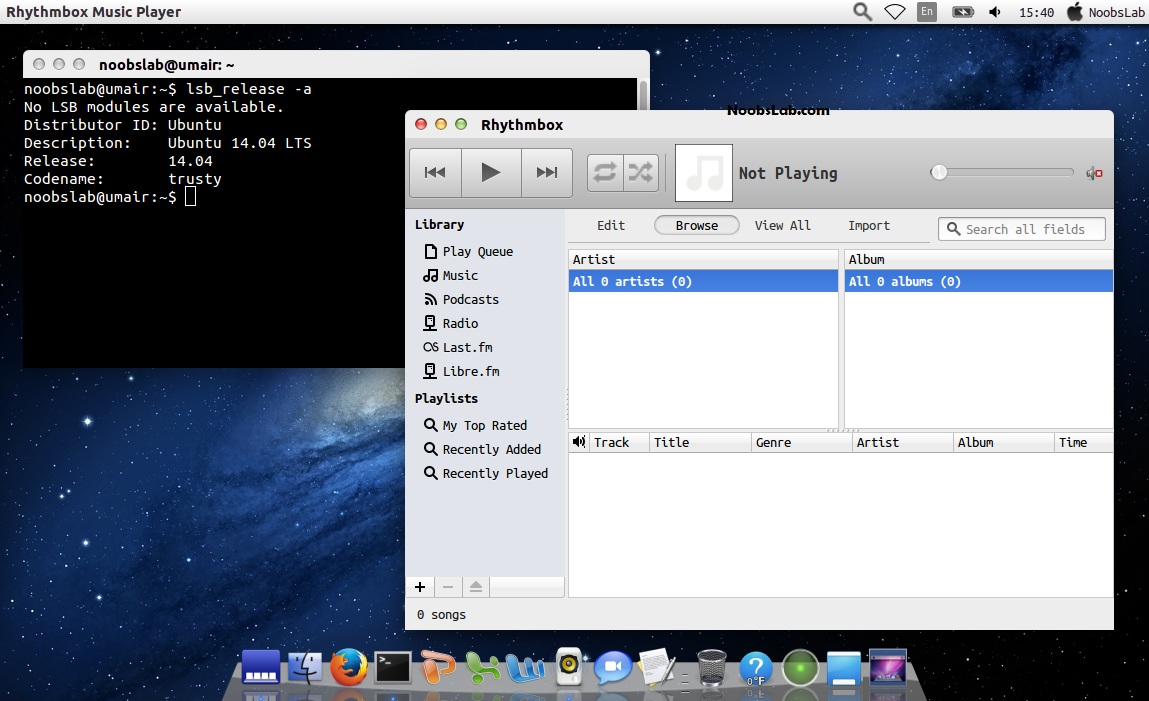Adjust the playback position slider
The image size is (1149, 701).
pos(1002,173)
